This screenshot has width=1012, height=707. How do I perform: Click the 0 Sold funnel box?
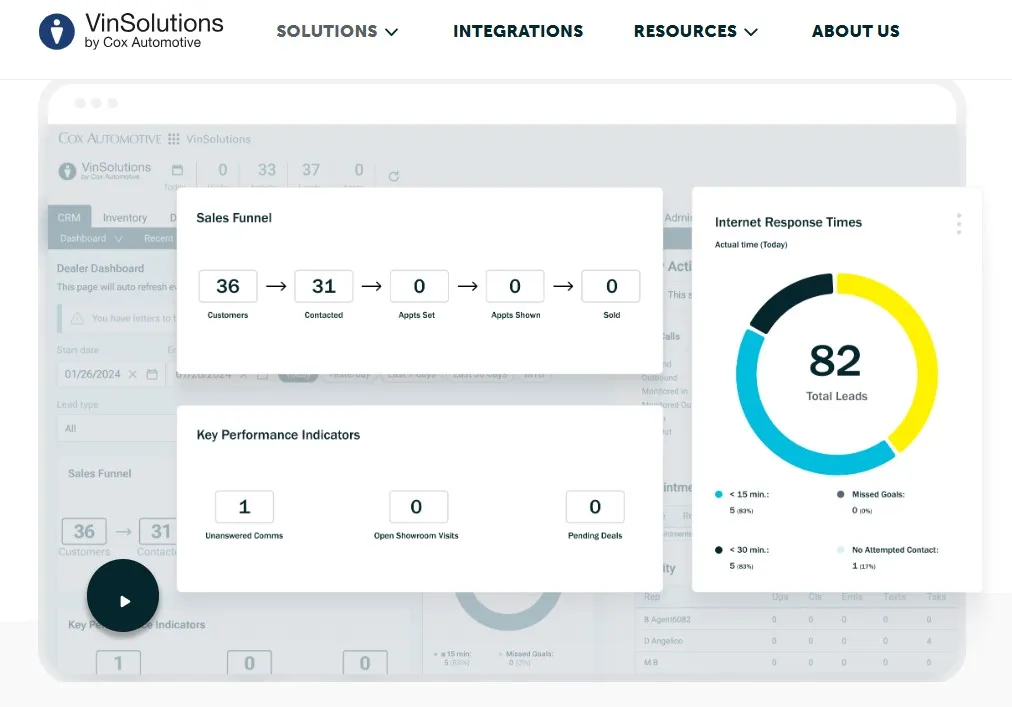click(611, 286)
